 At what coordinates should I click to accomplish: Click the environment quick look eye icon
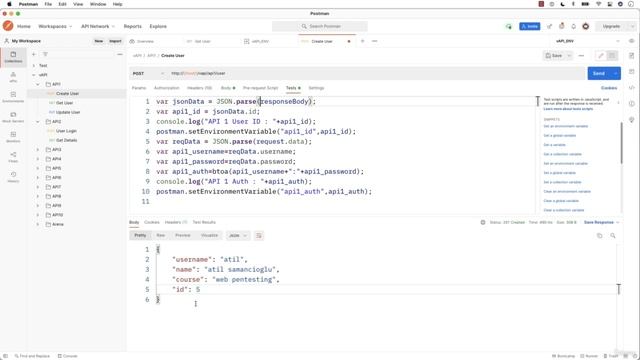point(631,41)
